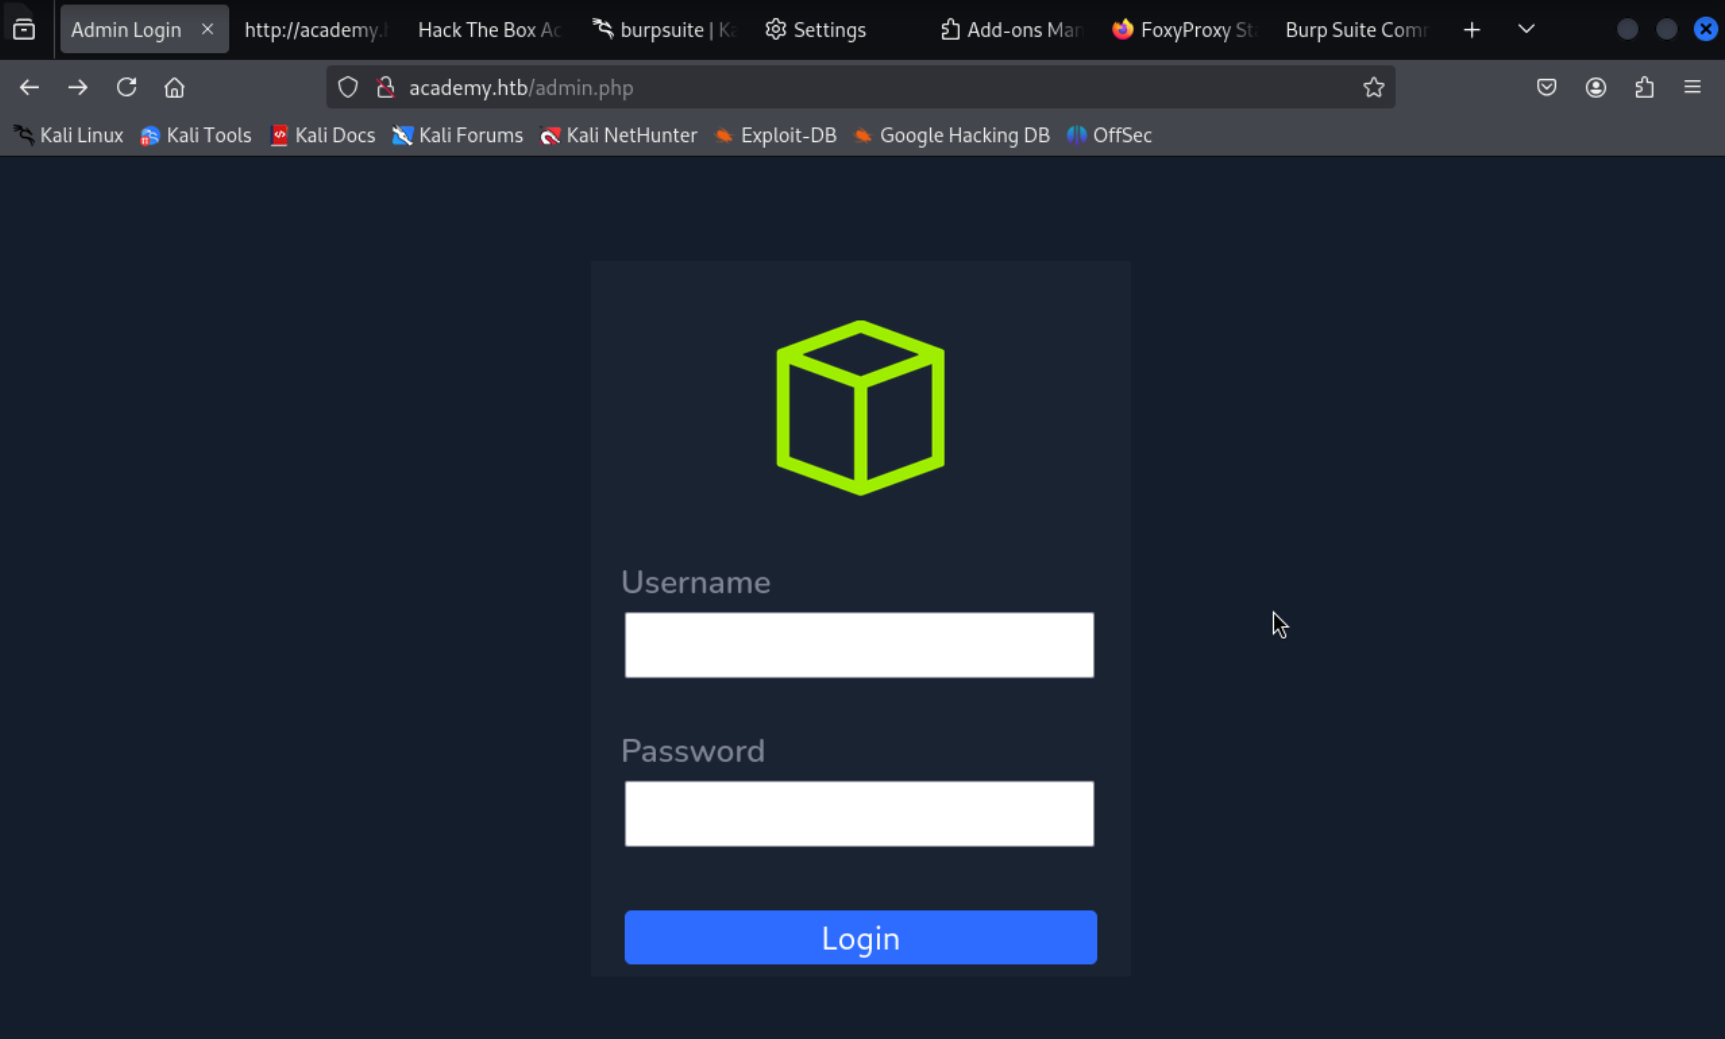1725x1039 pixels.
Task: Open a new tab with plus
Action: (1471, 30)
